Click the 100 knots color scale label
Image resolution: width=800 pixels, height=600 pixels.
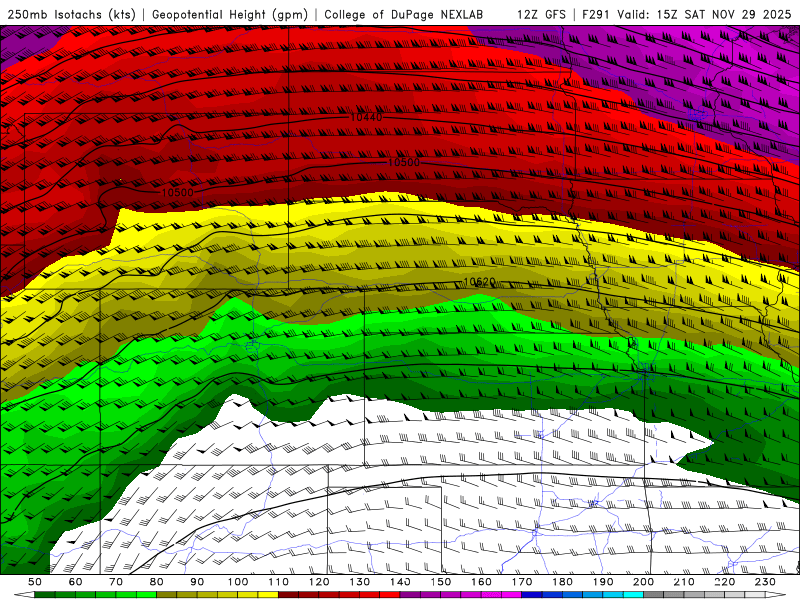pos(238,582)
